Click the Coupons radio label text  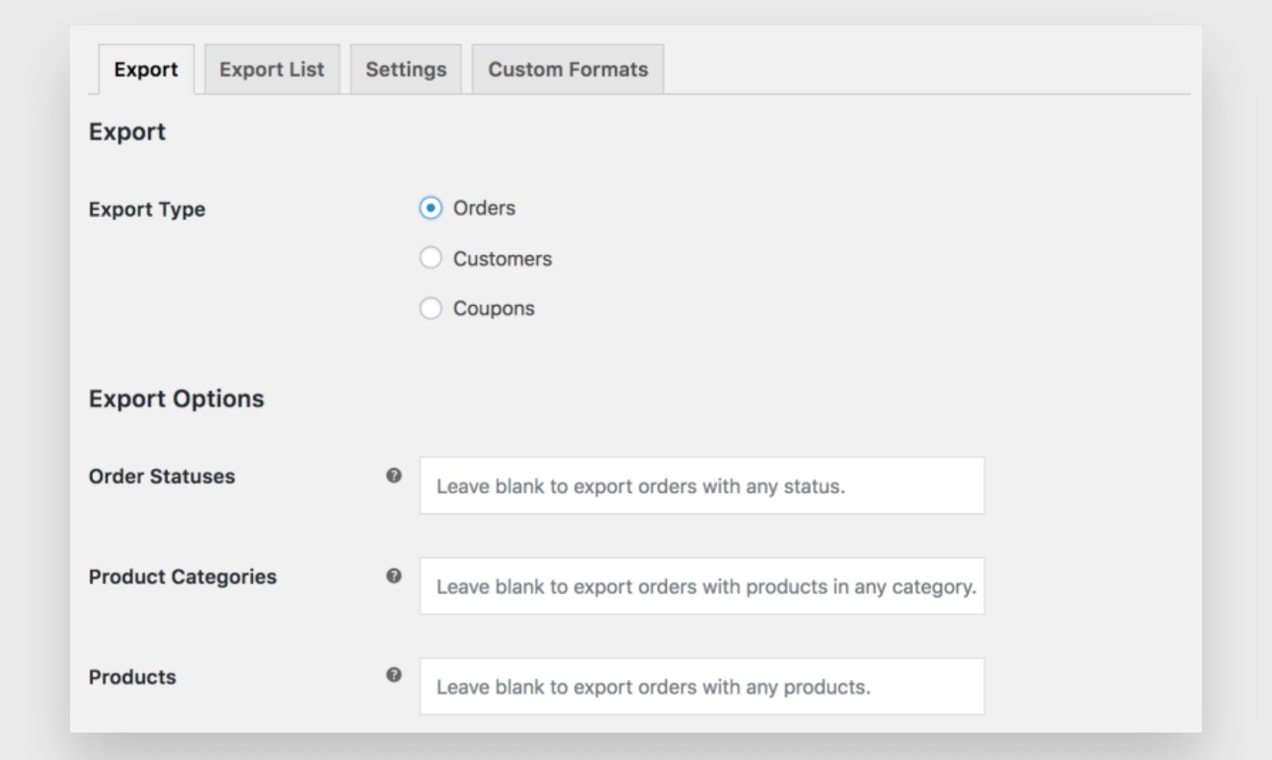point(494,309)
